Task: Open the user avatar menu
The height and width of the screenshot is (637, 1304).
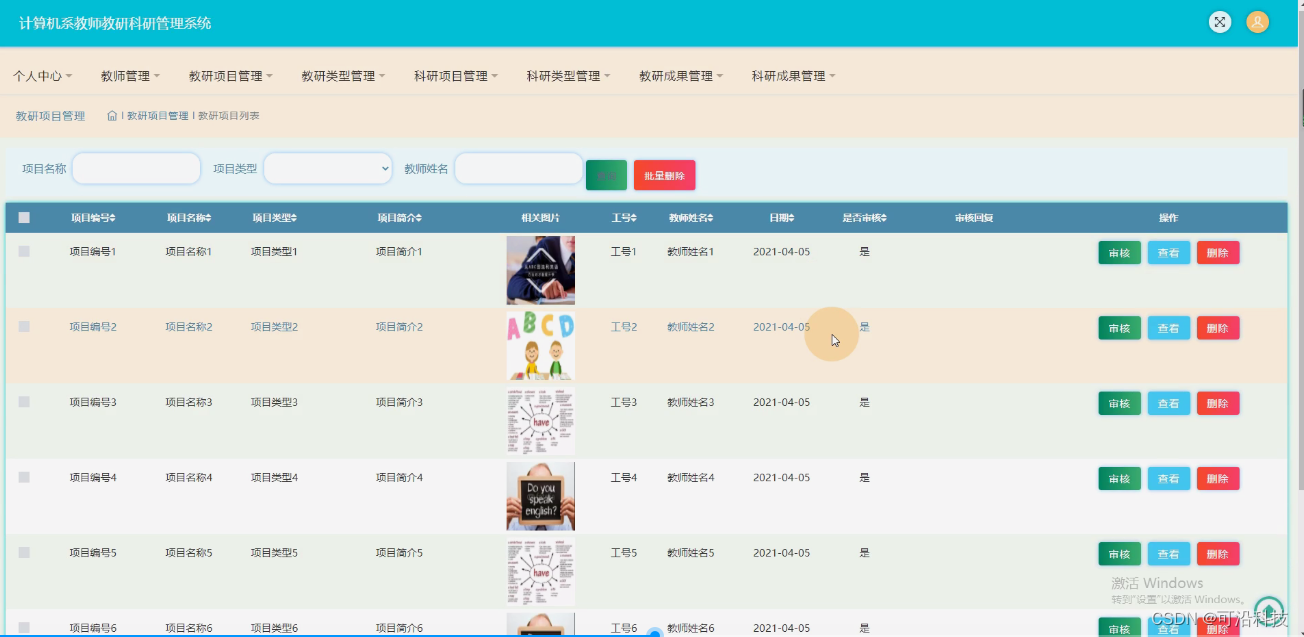Action: 1257,22
